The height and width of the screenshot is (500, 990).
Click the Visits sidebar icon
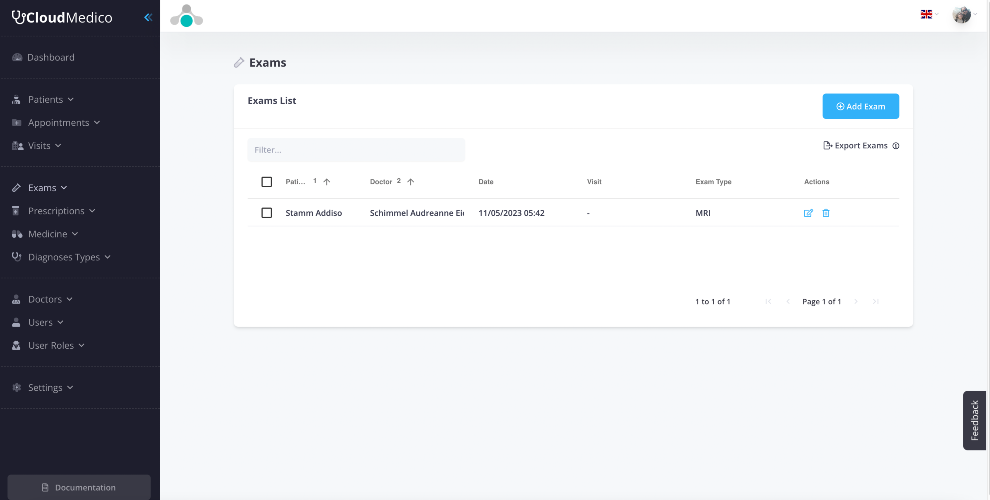click(x=18, y=146)
